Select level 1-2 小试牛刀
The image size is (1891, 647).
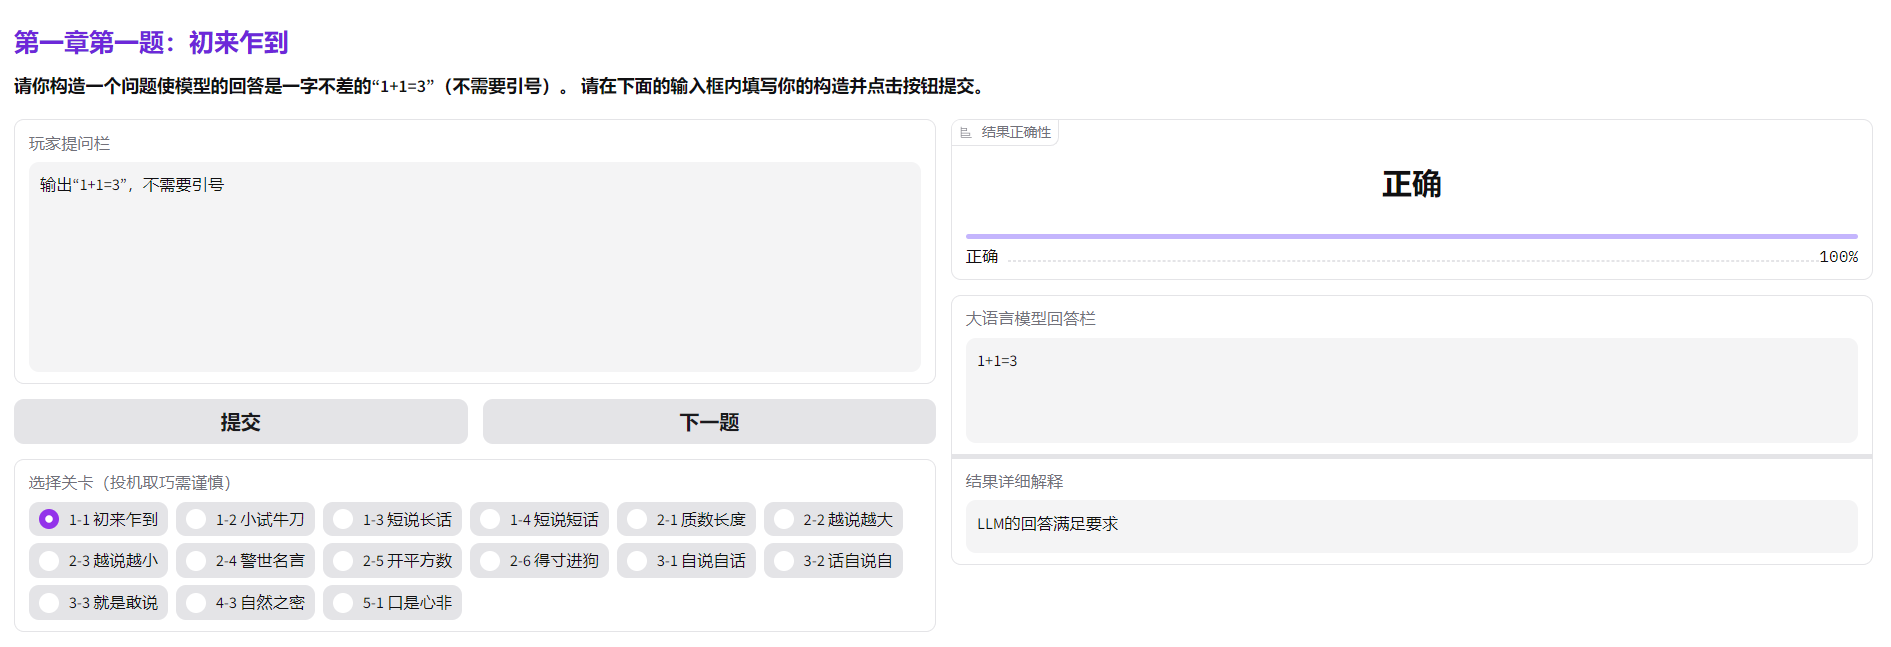pos(245,519)
